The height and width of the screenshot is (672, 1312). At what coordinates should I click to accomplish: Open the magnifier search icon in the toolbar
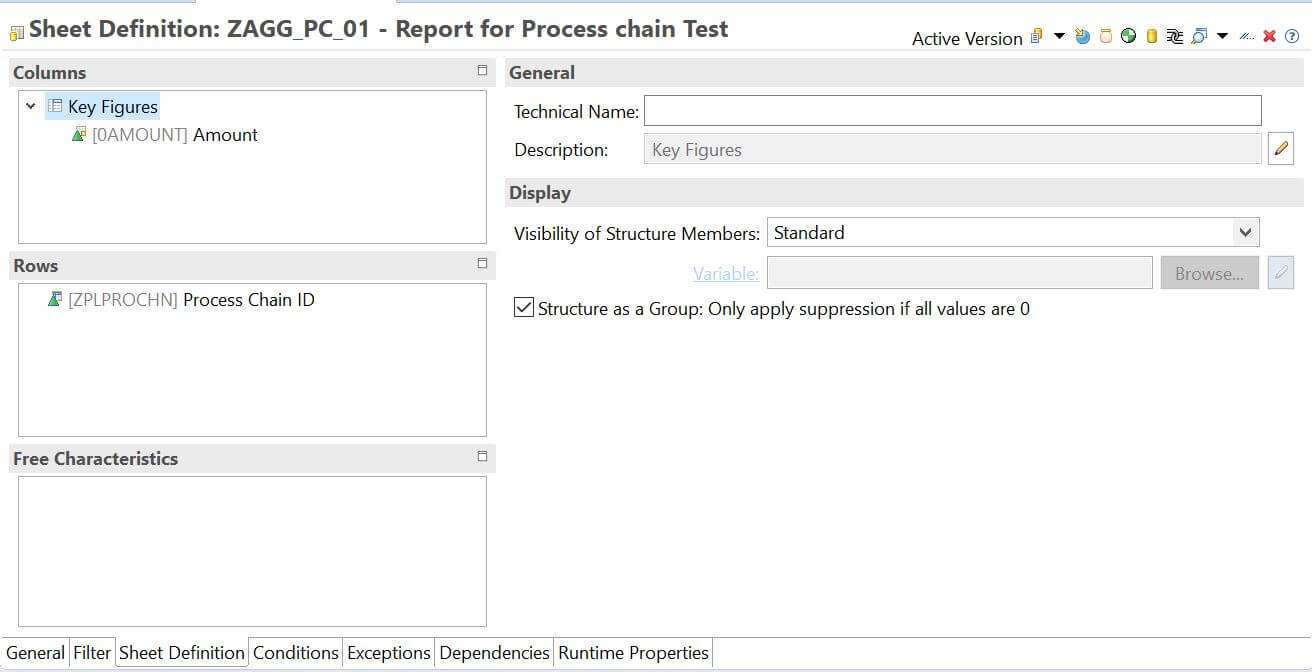[1200, 35]
